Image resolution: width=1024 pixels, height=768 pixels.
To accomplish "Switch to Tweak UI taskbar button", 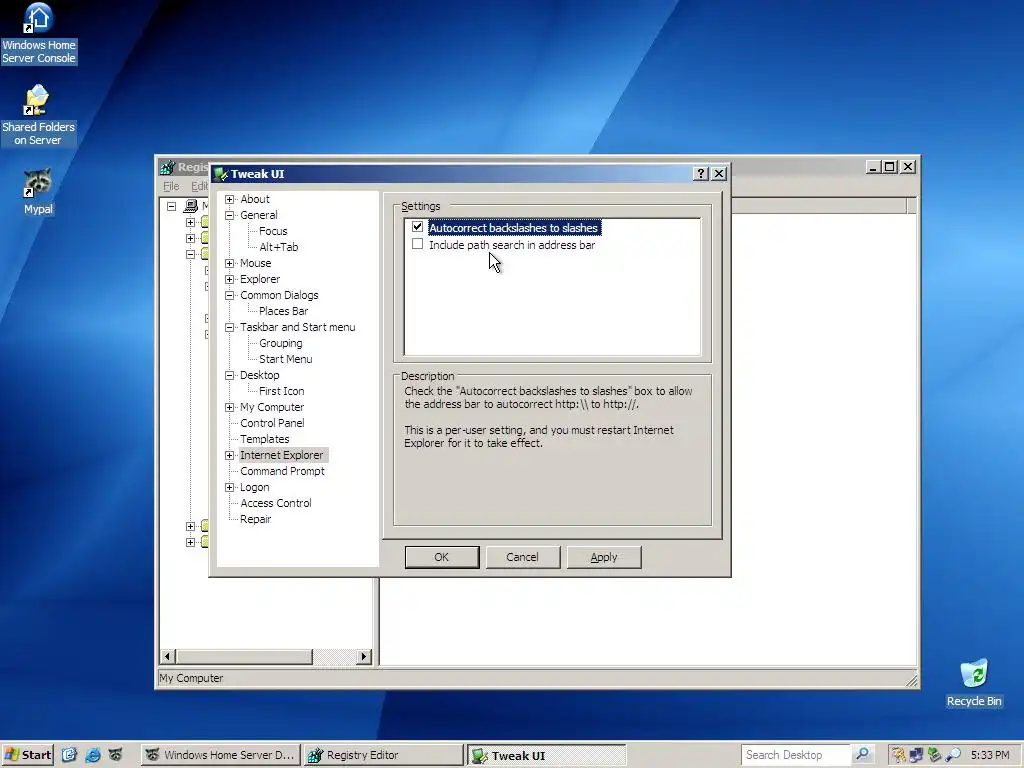I will [546, 756].
